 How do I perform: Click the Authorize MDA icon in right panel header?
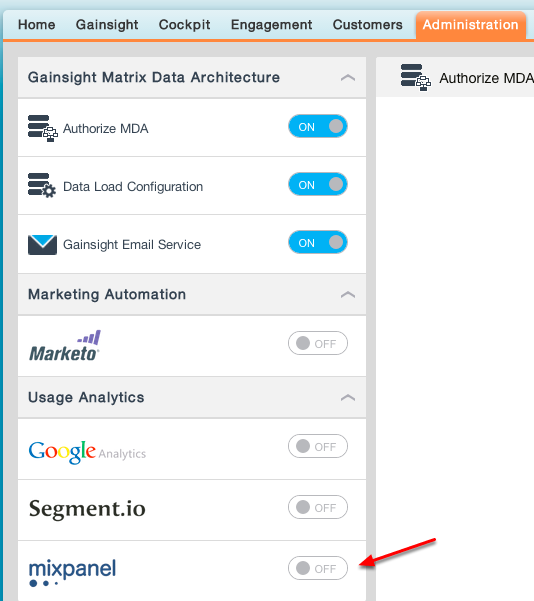click(416, 78)
